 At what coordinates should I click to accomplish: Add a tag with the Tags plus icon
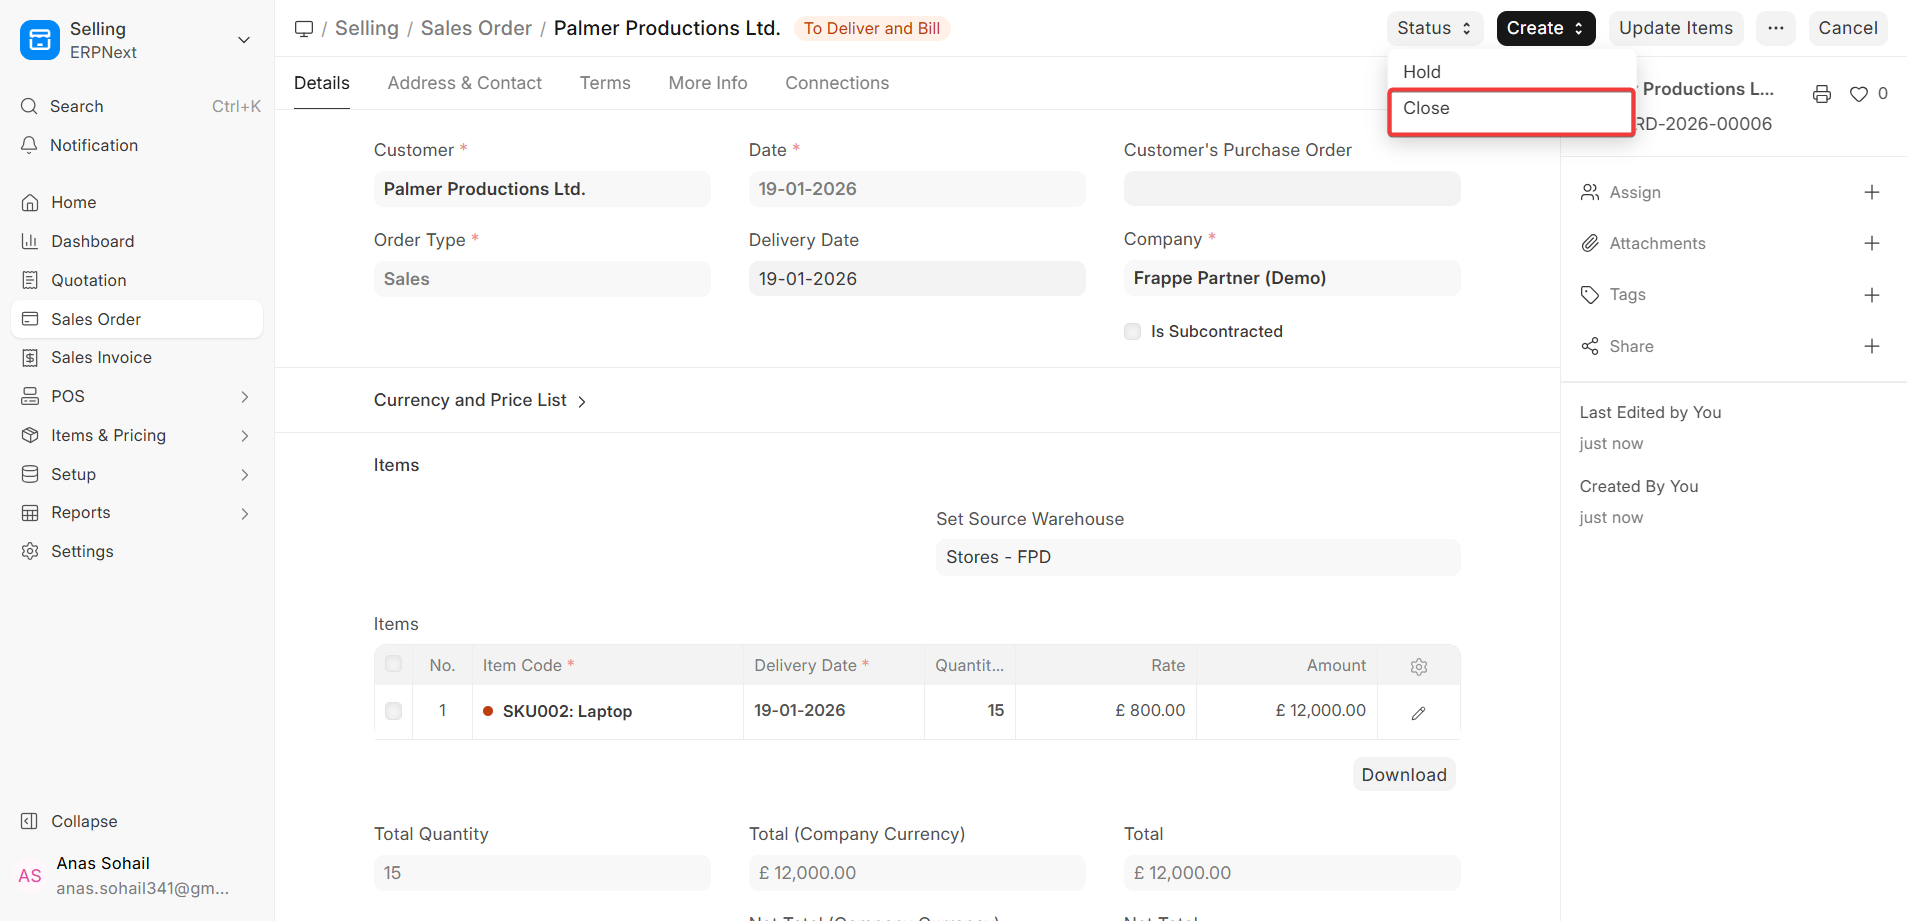point(1873,294)
